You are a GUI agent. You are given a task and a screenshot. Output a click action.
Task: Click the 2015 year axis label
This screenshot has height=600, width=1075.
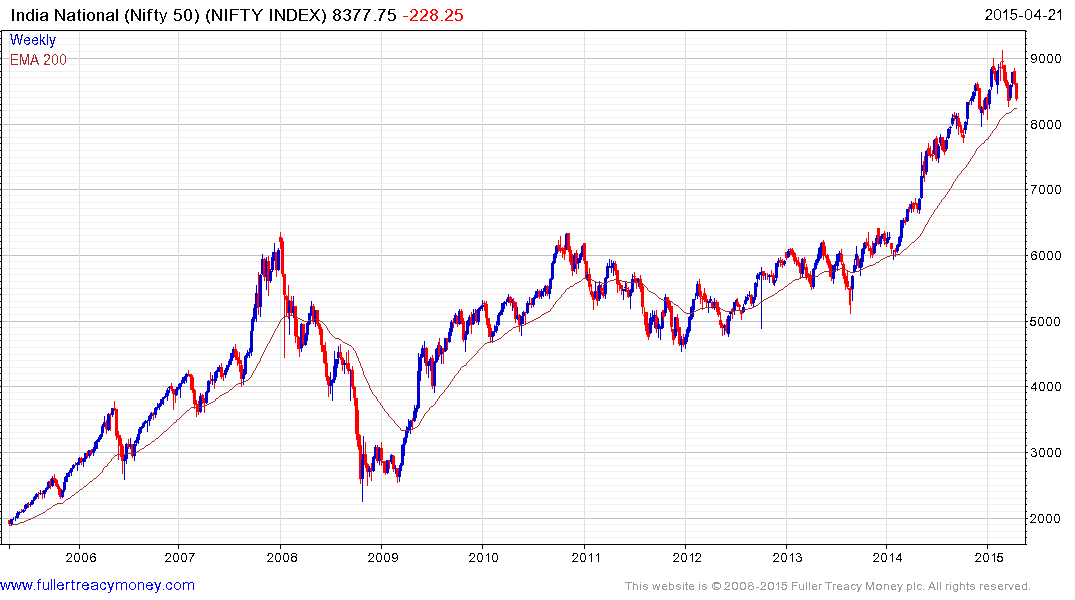989,557
